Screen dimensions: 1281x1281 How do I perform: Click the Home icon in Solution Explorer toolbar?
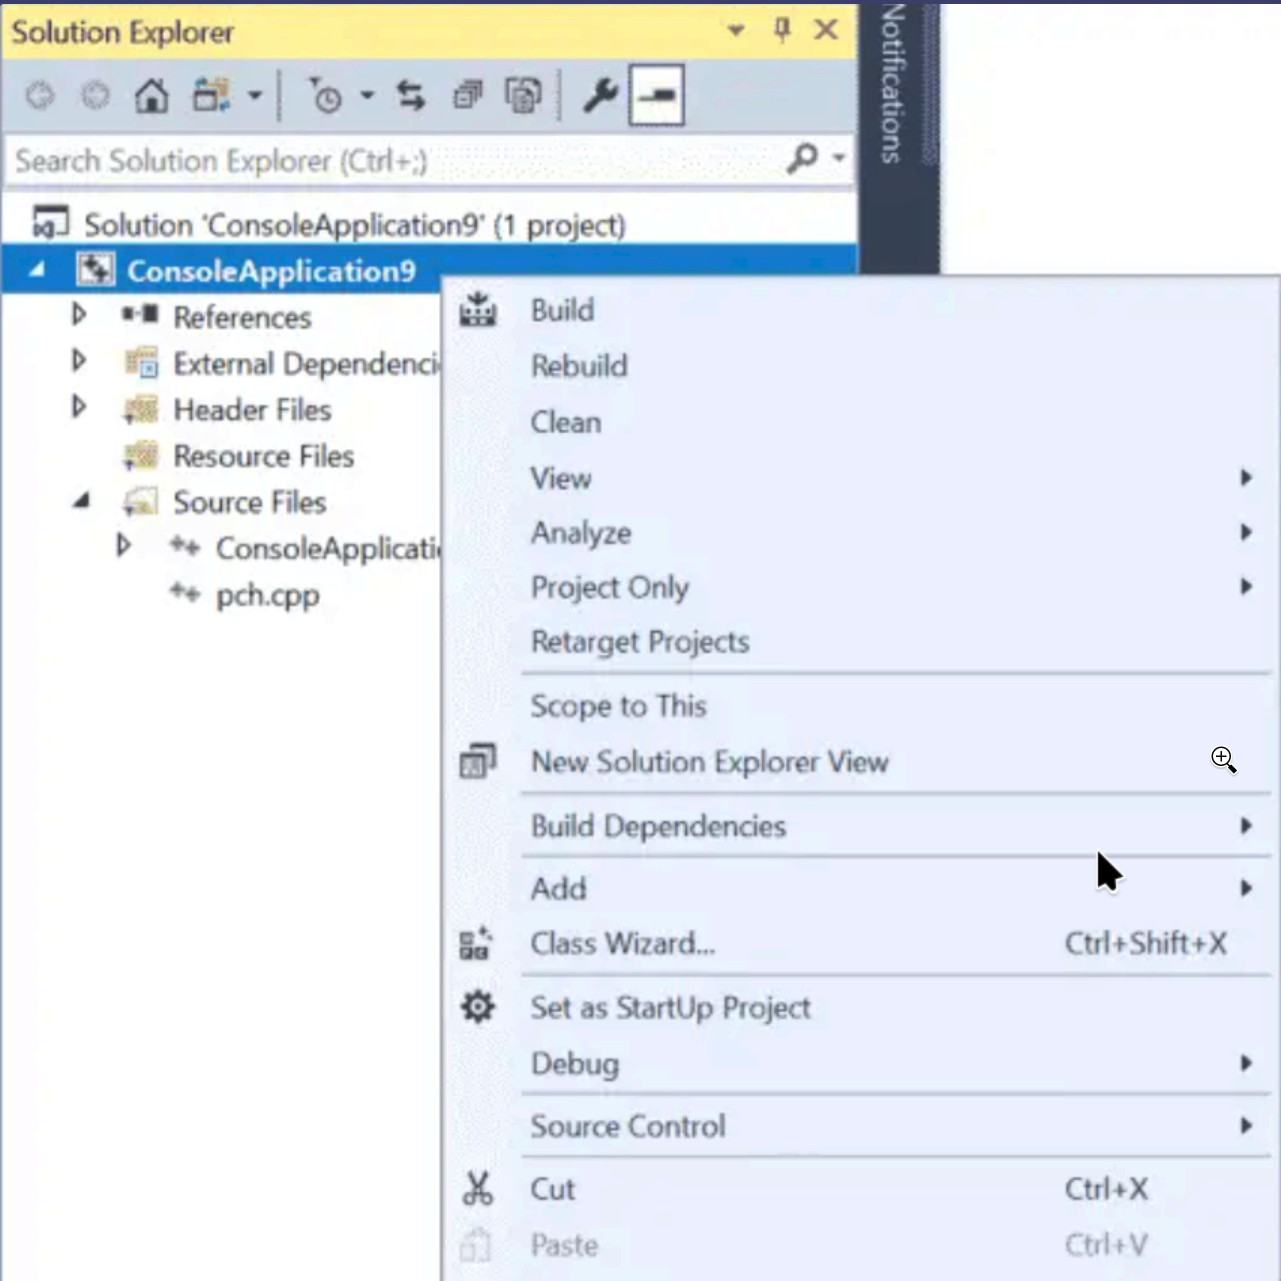pyautogui.click(x=152, y=96)
